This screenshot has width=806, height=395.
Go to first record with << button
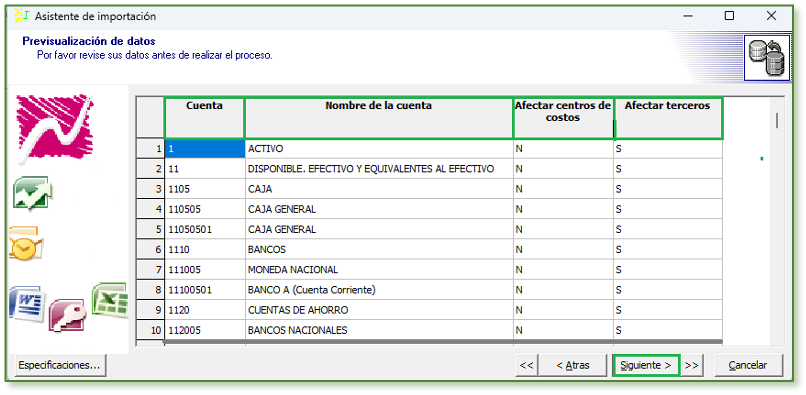click(526, 365)
